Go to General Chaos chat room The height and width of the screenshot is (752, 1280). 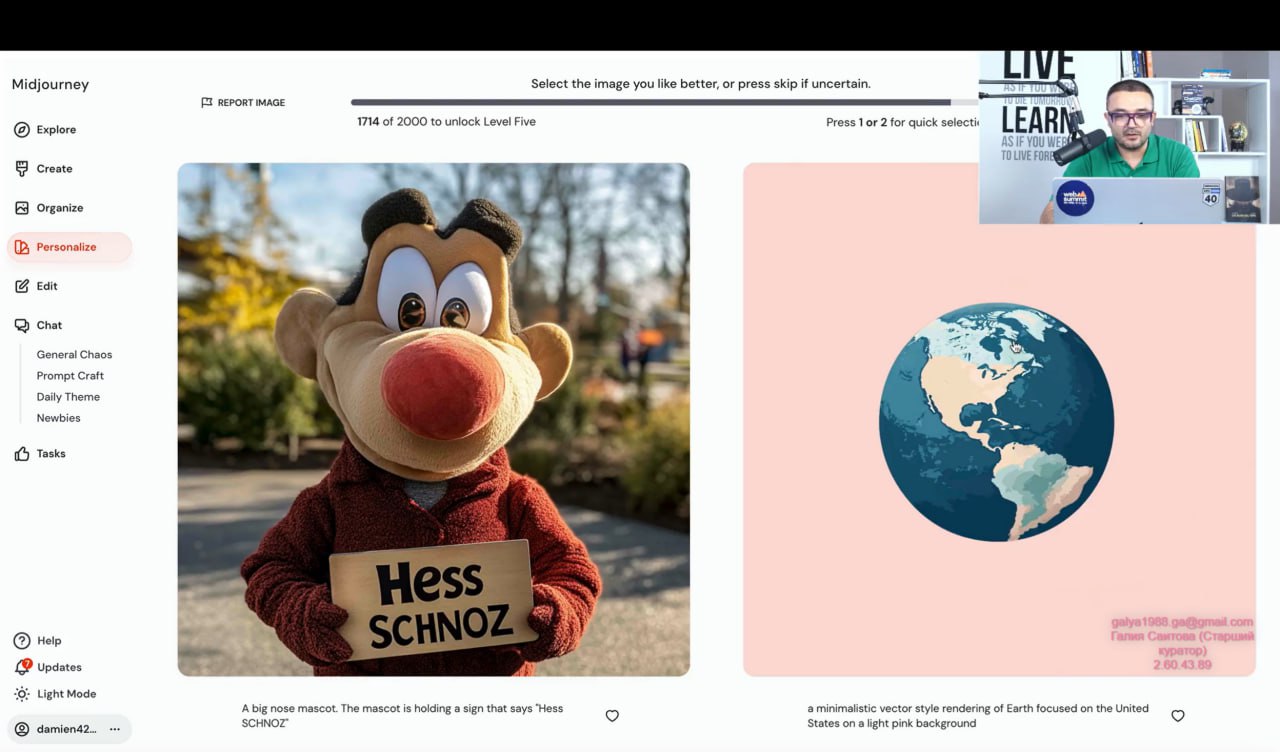pyautogui.click(x=74, y=355)
